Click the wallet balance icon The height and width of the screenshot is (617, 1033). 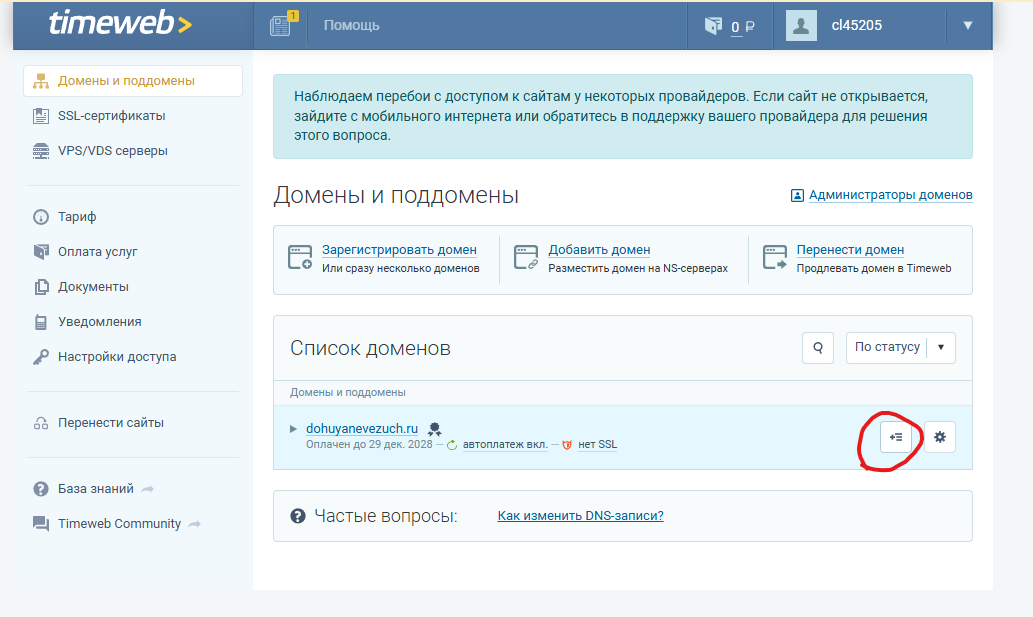(712, 26)
